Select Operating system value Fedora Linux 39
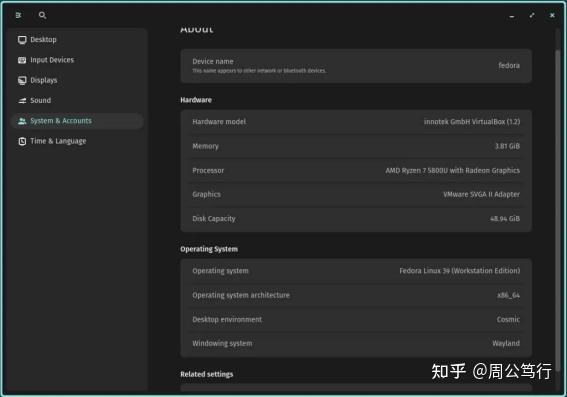This screenshot has height=397, width=567. [x=460, y=271]
